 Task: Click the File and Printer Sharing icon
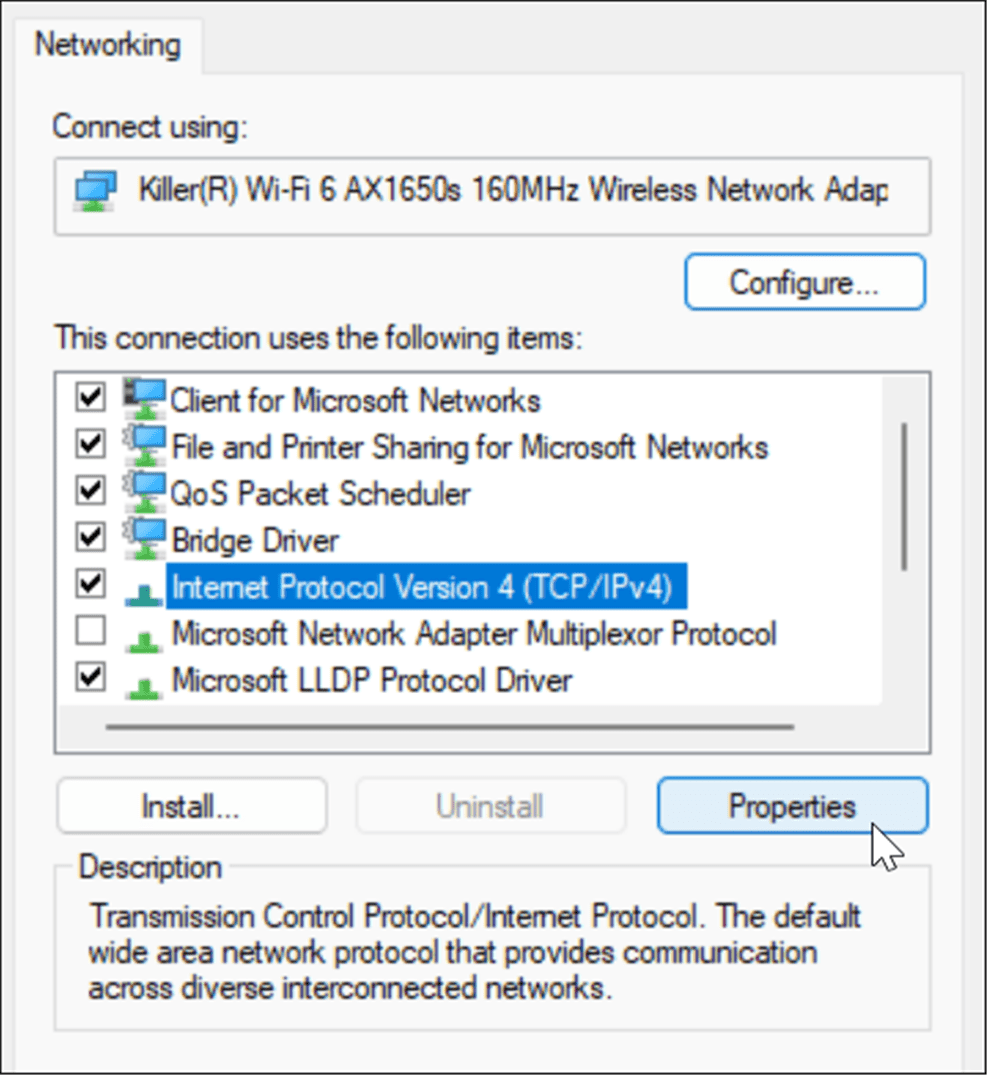tap(144, 446)
